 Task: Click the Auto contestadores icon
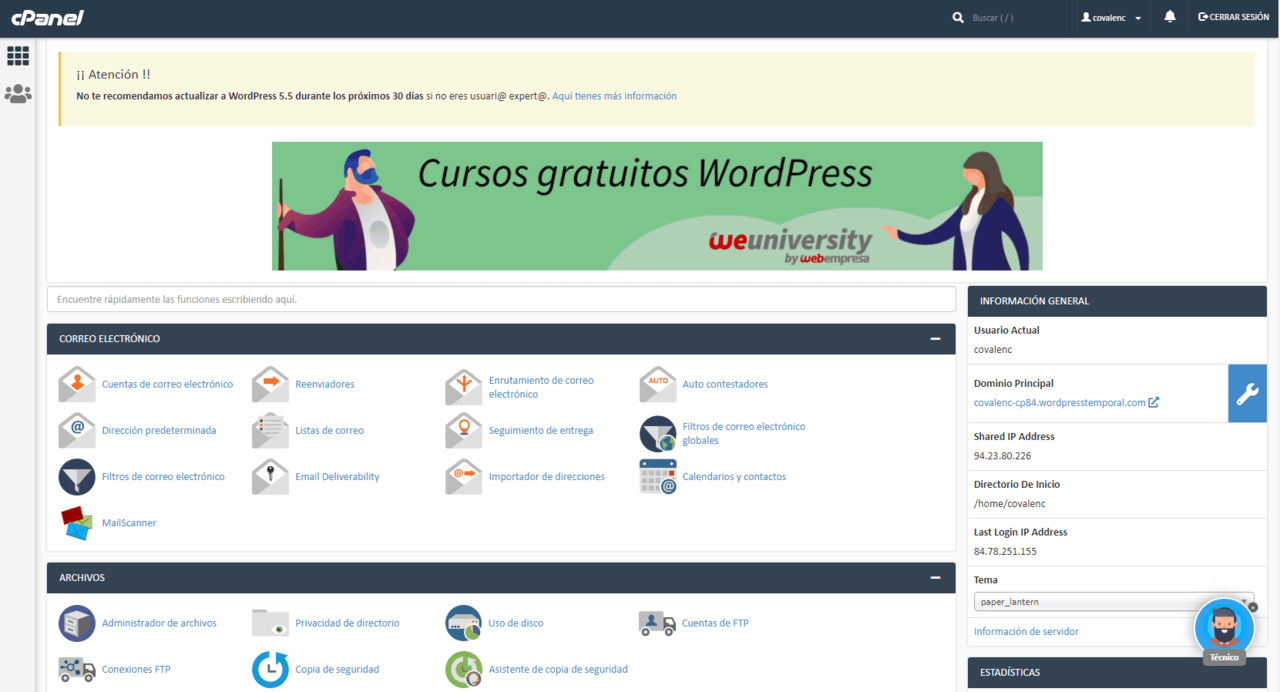(x=658, y=384)
